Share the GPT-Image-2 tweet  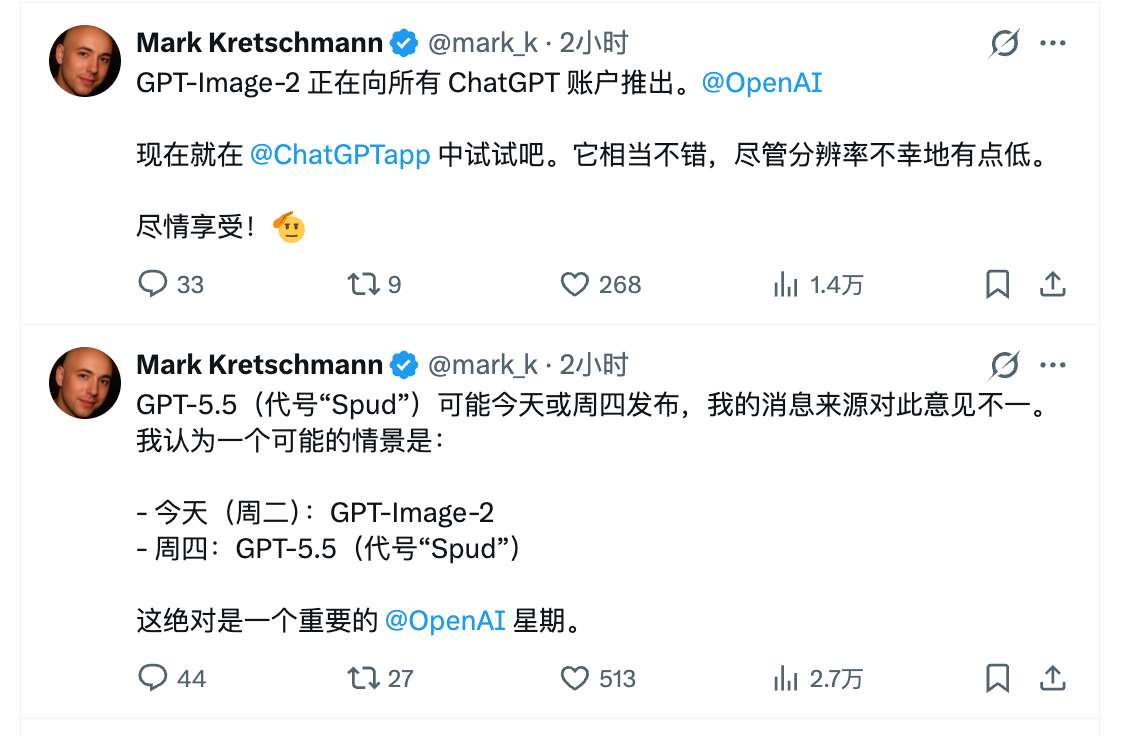click(1053, 284)
